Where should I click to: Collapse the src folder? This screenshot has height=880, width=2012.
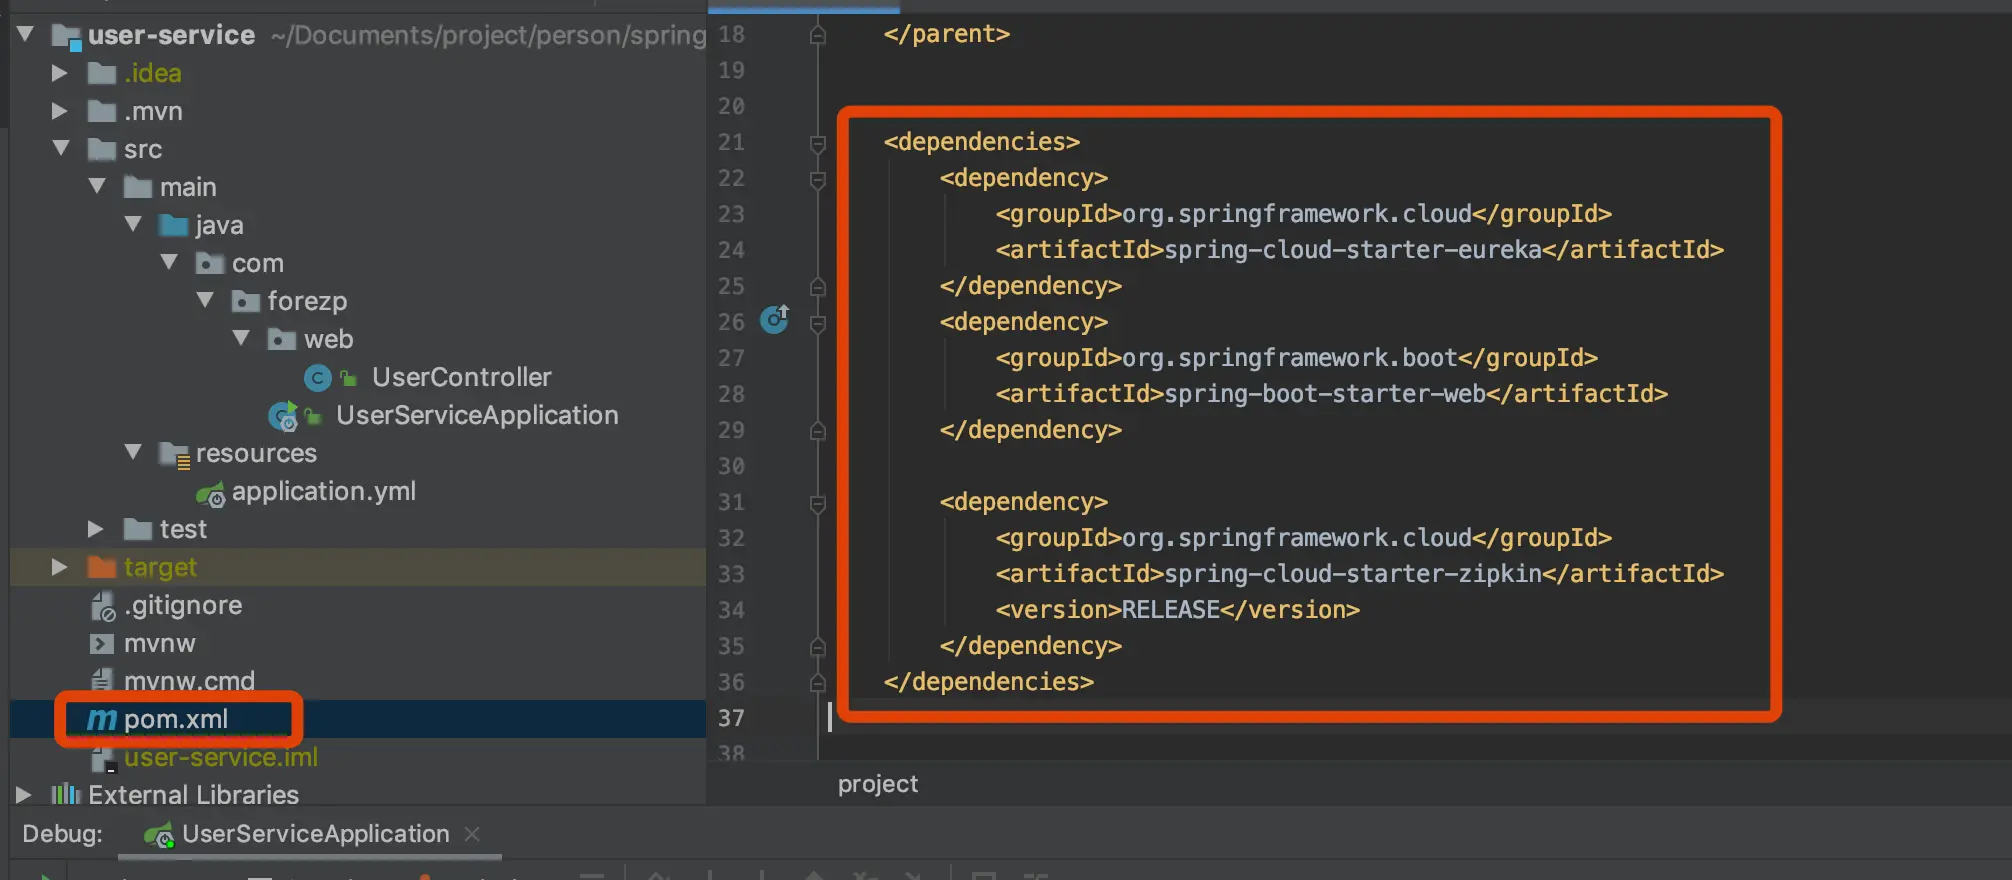coord(60,148)
